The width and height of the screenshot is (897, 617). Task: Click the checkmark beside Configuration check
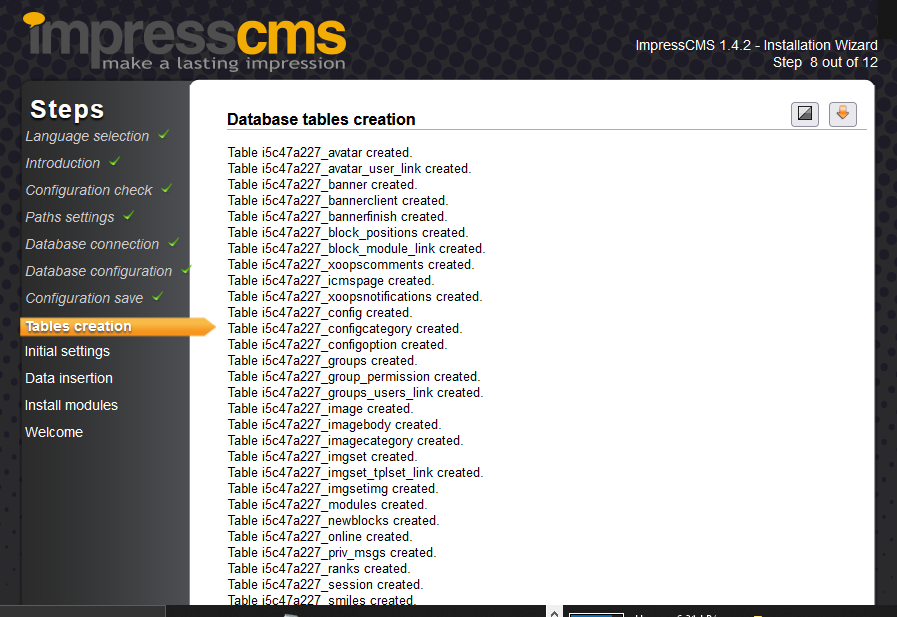pyautogui.click(x=167, y=188)
